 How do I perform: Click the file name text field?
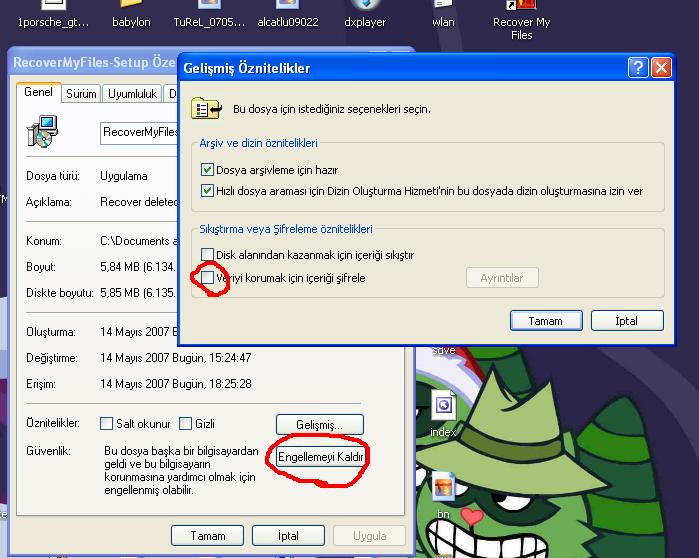[138, 132]
